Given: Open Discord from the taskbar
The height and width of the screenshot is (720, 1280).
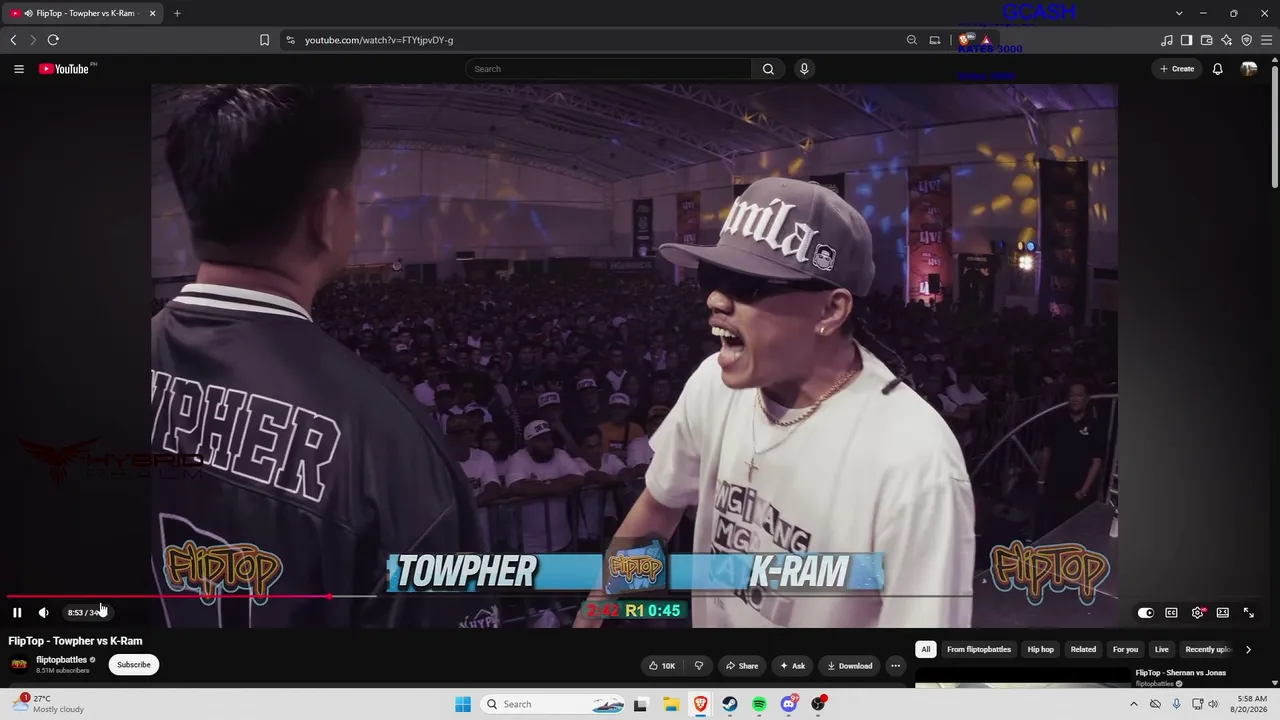Looking at the screenshot, I should coord(789,704).
